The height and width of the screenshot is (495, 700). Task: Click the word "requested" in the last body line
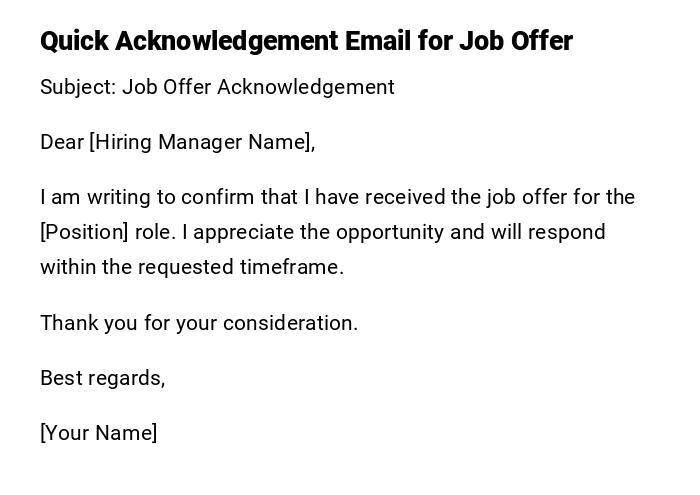pos(185,267)
